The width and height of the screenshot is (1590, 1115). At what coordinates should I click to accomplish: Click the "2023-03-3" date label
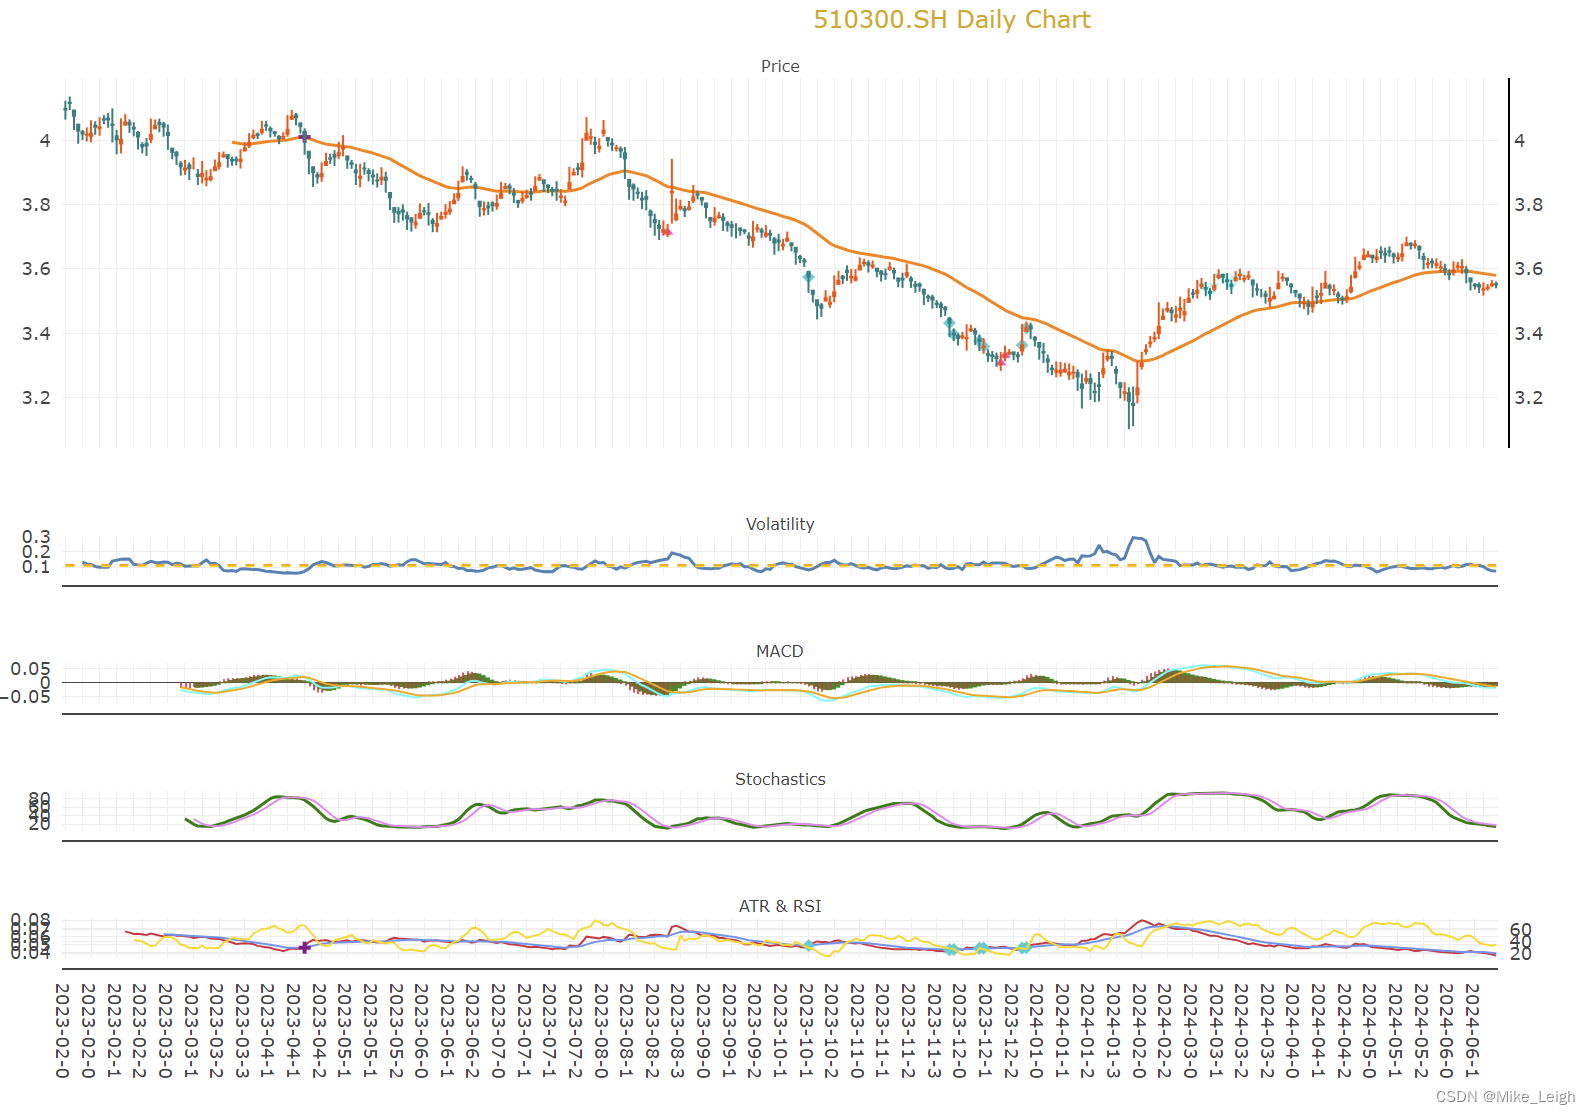[241, 1031]
